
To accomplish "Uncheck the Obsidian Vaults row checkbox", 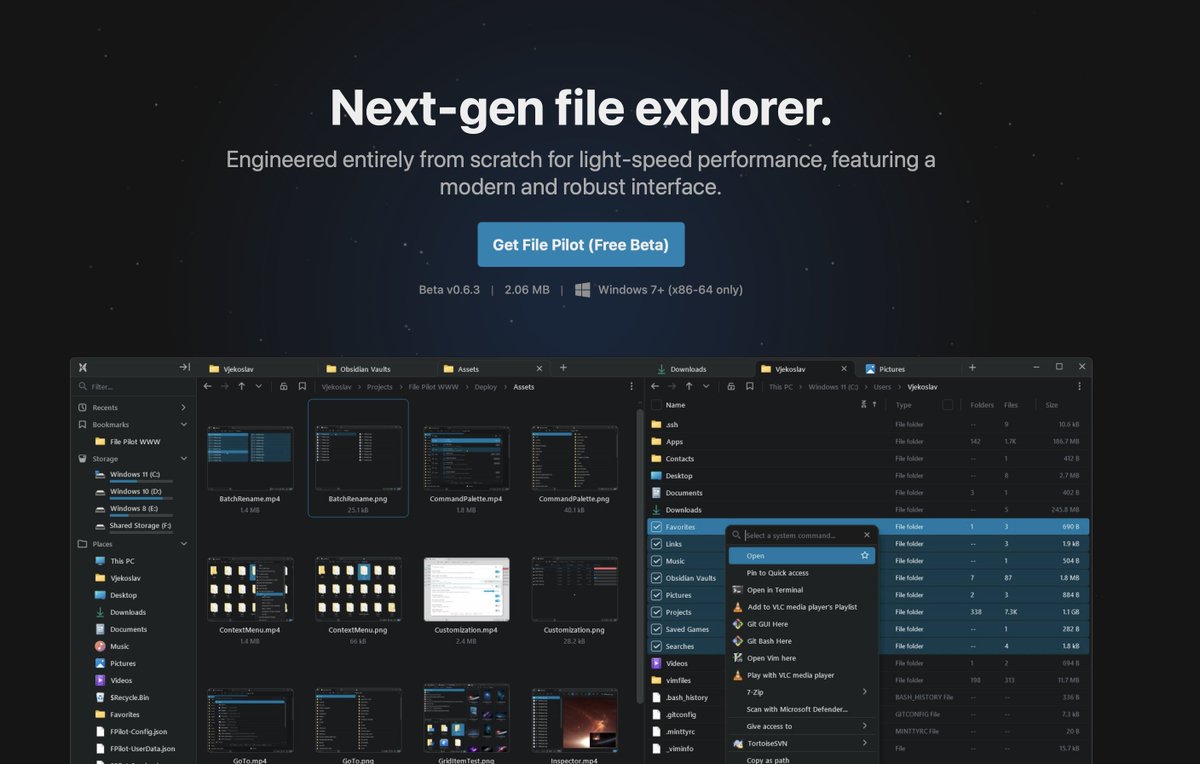I will (656, 578).
